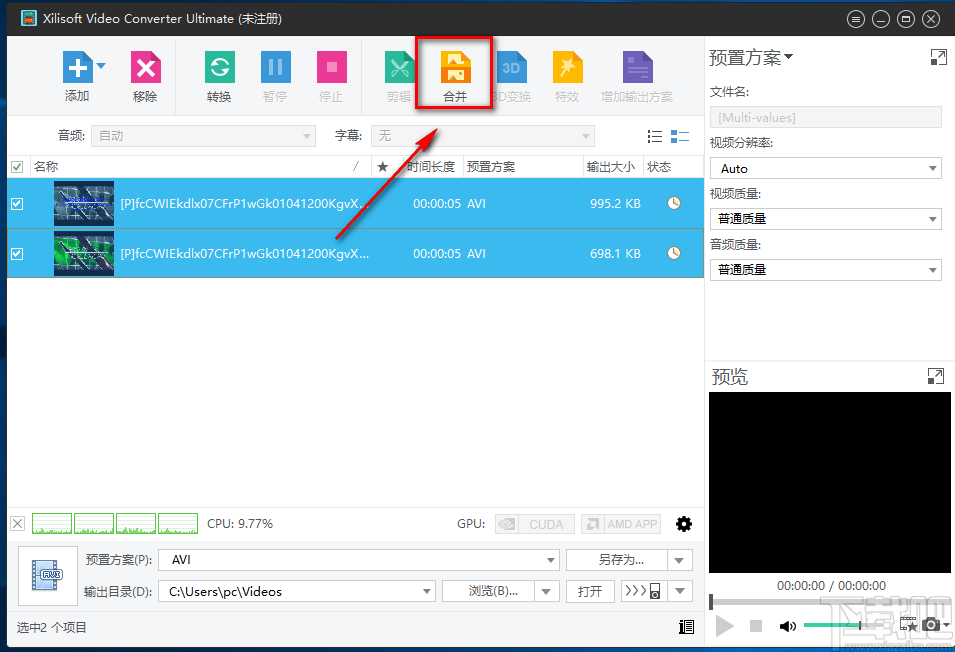Screen dimensions: 955x652
Task: Start conversion with the 转换 icon
Action: coord(219,67)
